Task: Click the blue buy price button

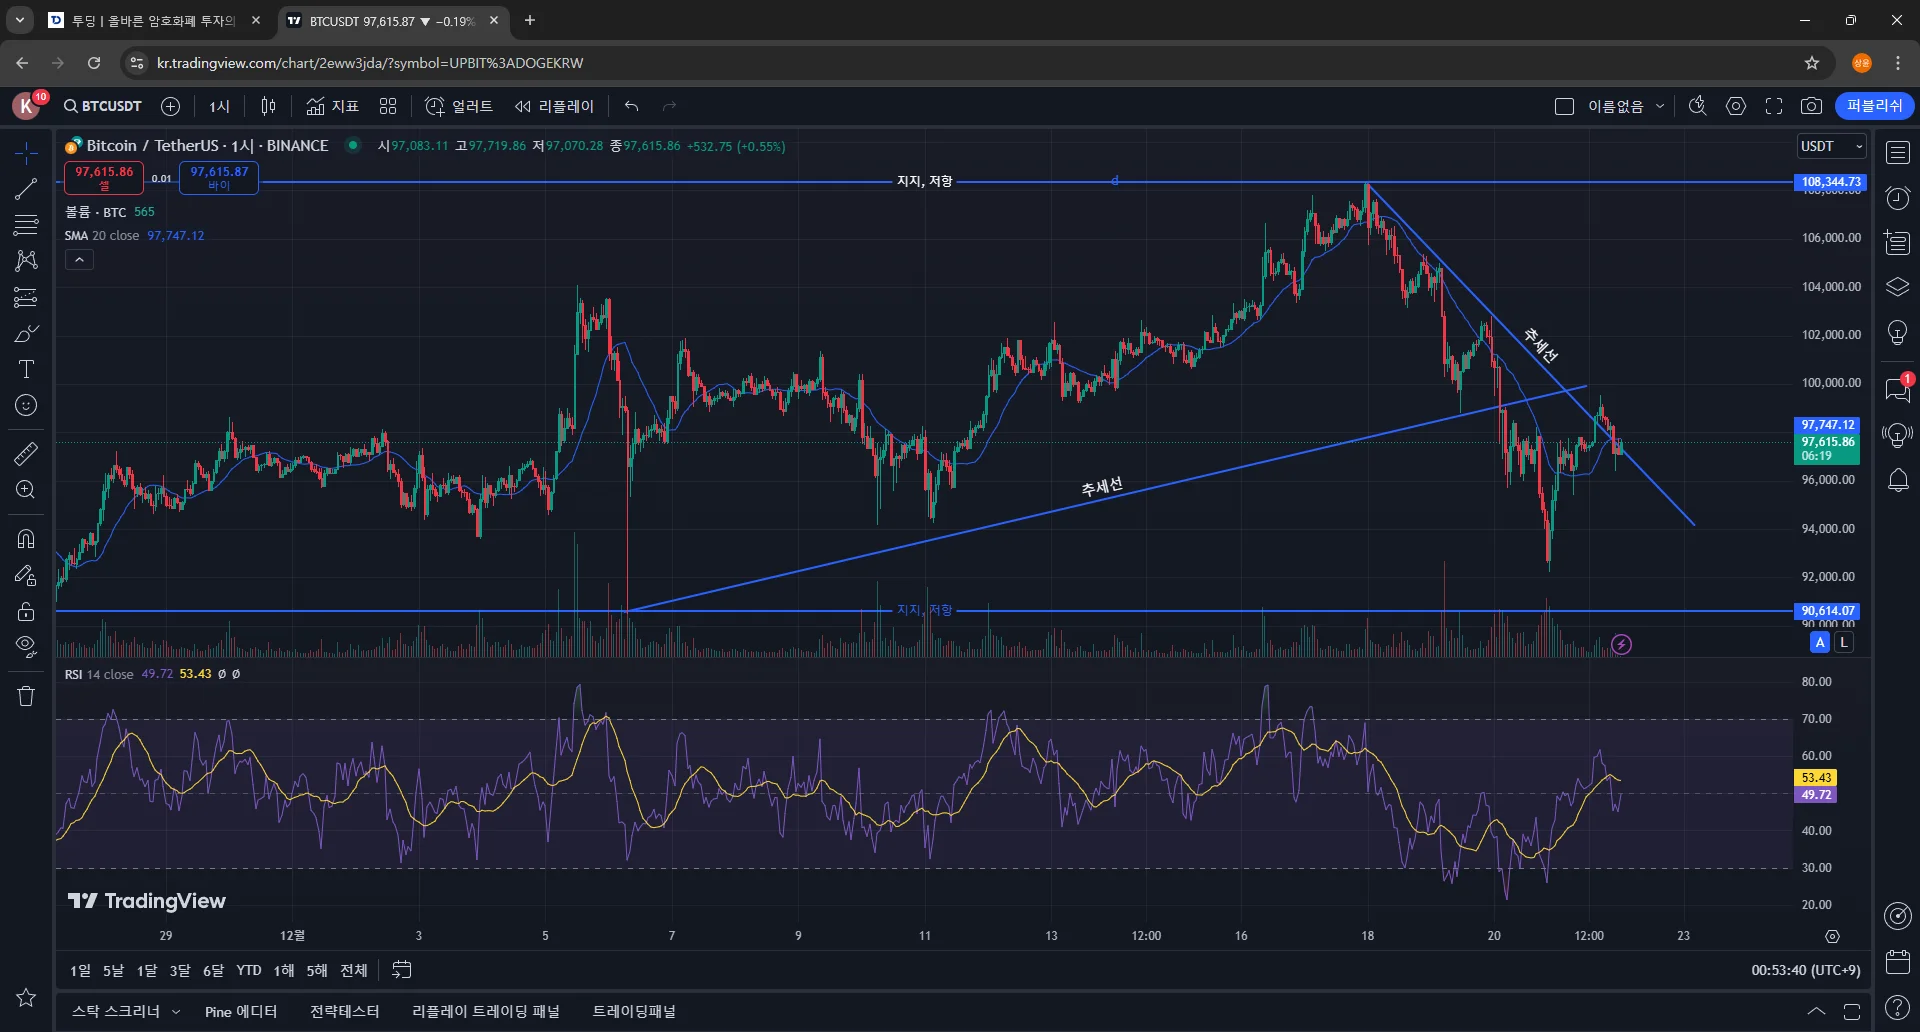Action: [x=219, y=178]
